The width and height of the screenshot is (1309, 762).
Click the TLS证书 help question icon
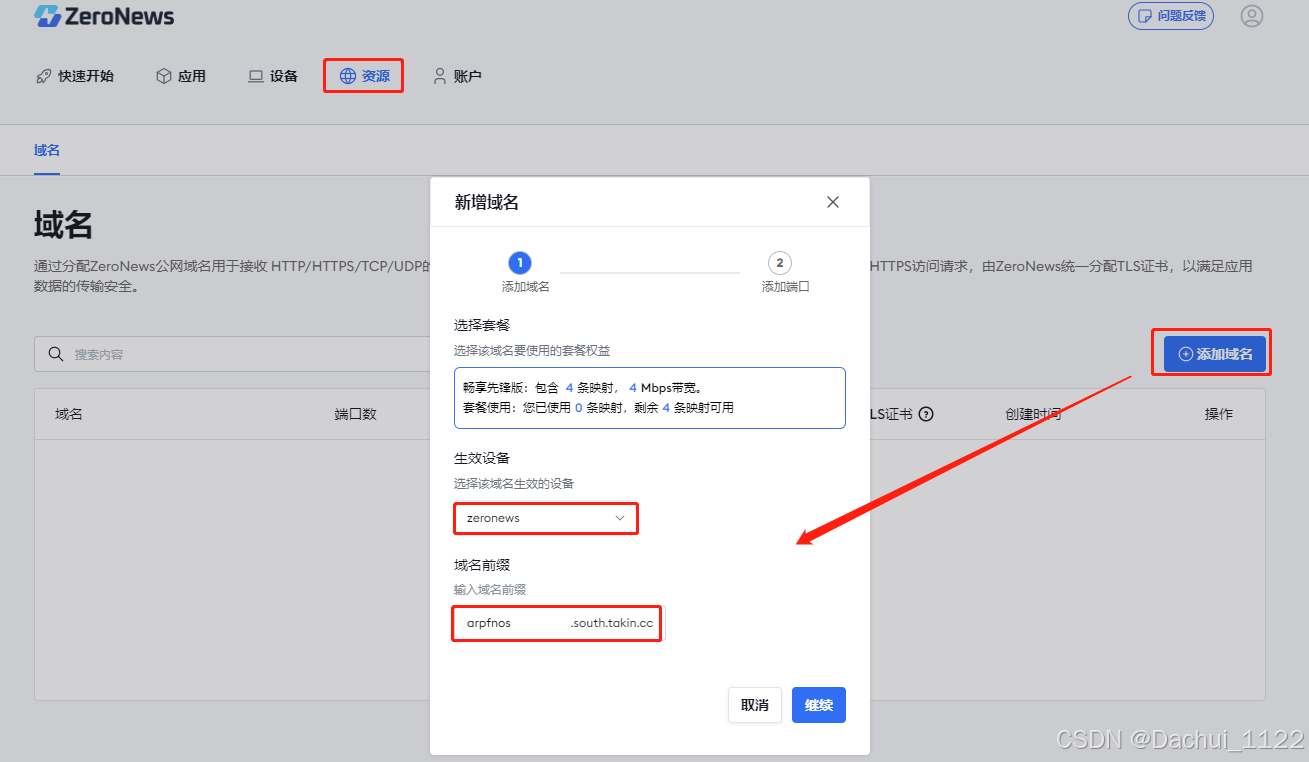(926, 414)
